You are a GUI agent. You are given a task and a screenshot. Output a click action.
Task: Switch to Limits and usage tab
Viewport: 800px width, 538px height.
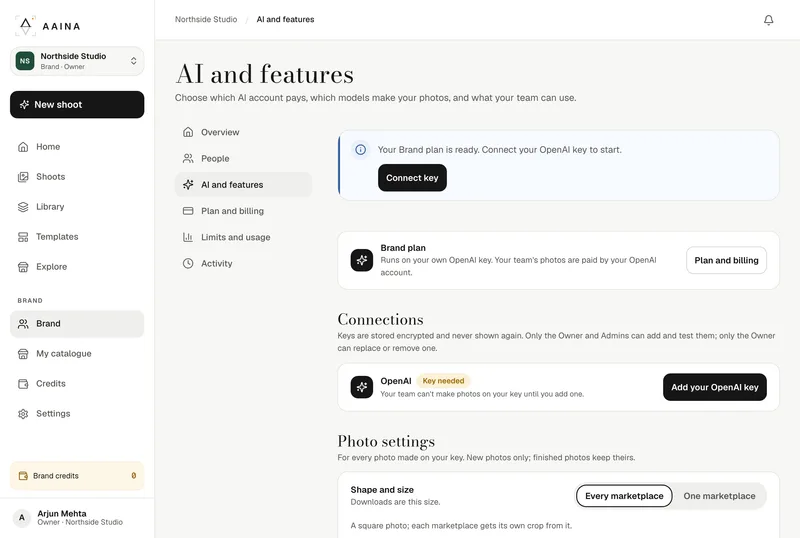tap(243, 237)
